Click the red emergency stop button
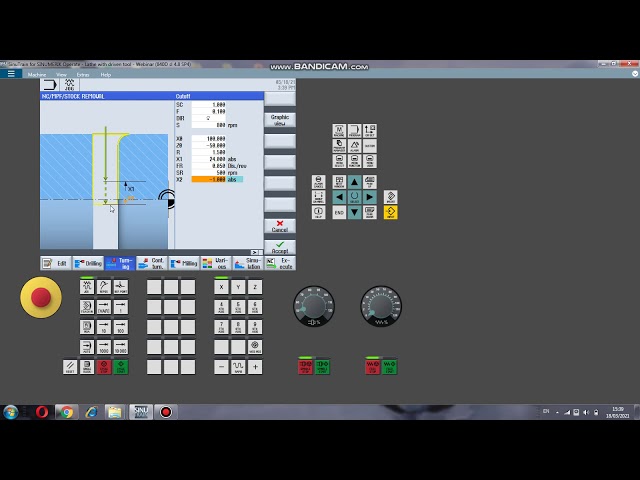This screenshot has height=480, width=640. [41, 297]
